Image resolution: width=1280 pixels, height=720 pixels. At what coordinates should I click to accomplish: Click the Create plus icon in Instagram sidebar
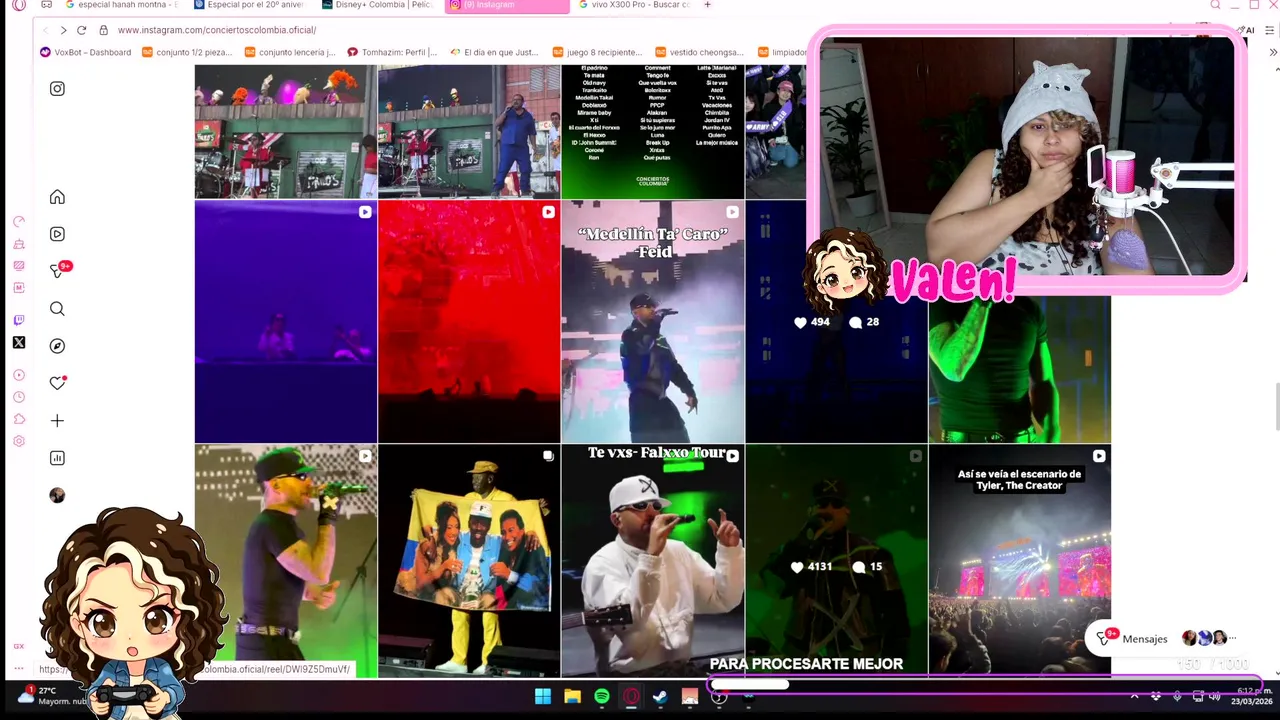(57, 421)
